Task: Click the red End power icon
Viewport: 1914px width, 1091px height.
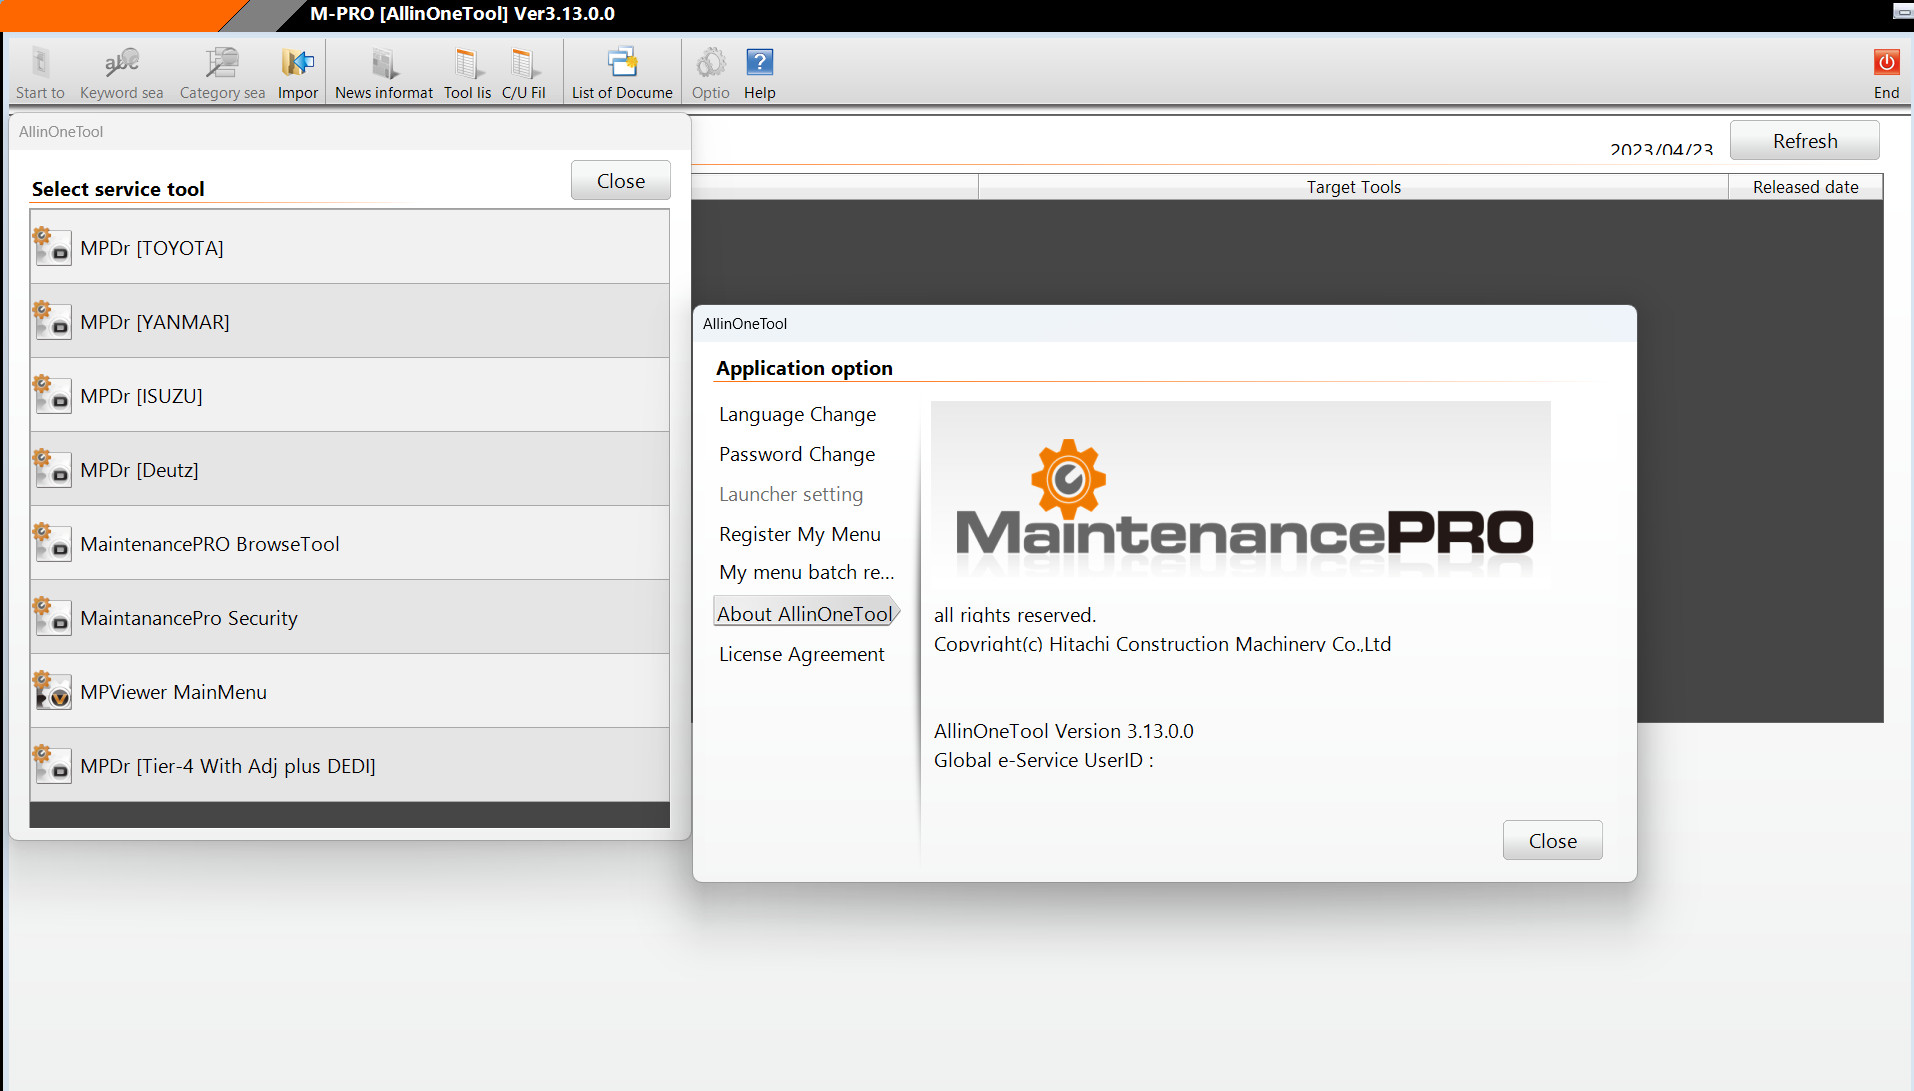Action: [x=1886, y=62]
